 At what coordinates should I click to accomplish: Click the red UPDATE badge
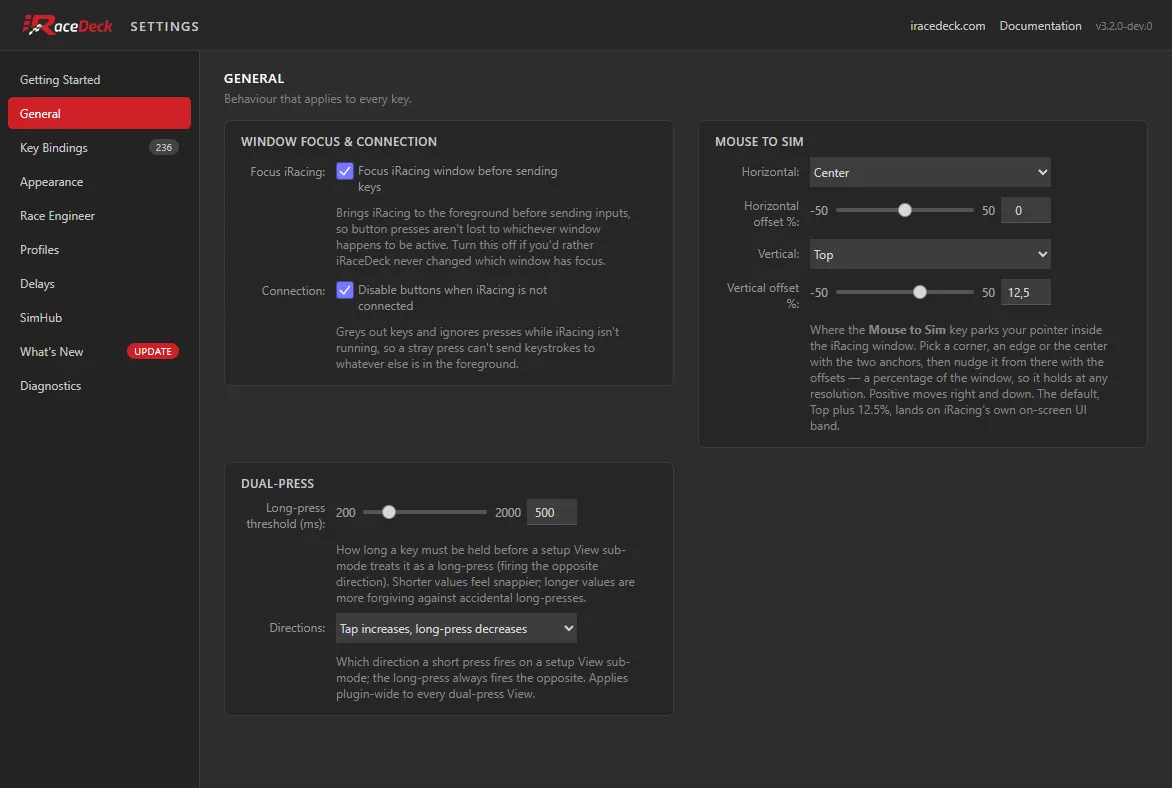click(152, 351)
